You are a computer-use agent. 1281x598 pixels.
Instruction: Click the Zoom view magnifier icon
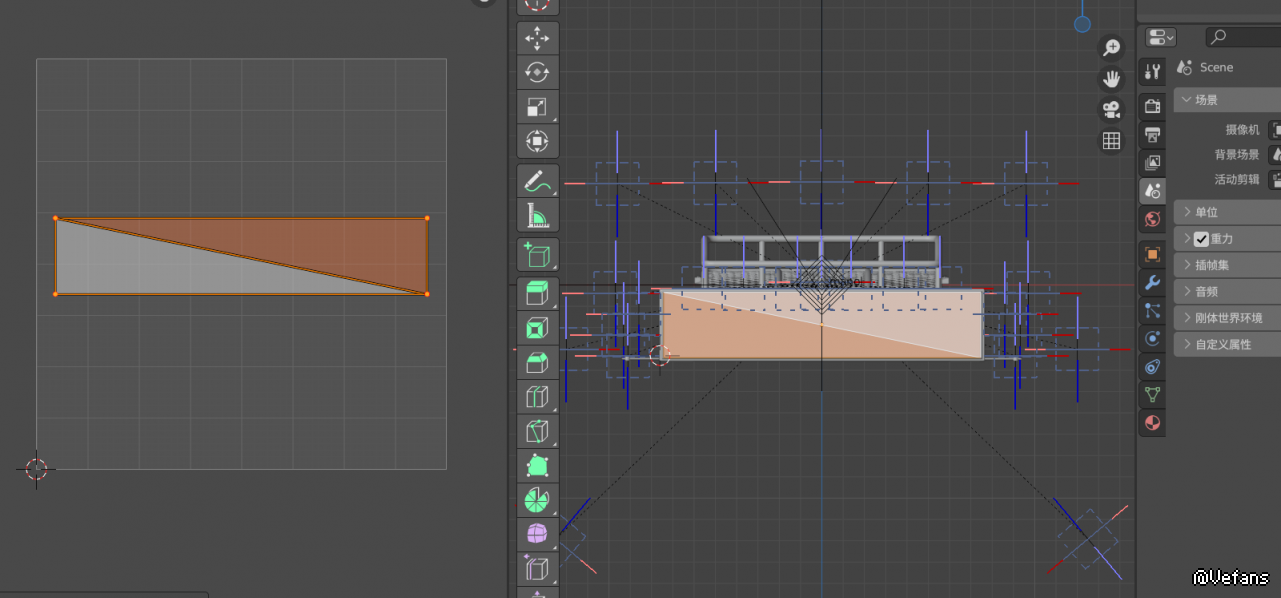click(1111, 47)
